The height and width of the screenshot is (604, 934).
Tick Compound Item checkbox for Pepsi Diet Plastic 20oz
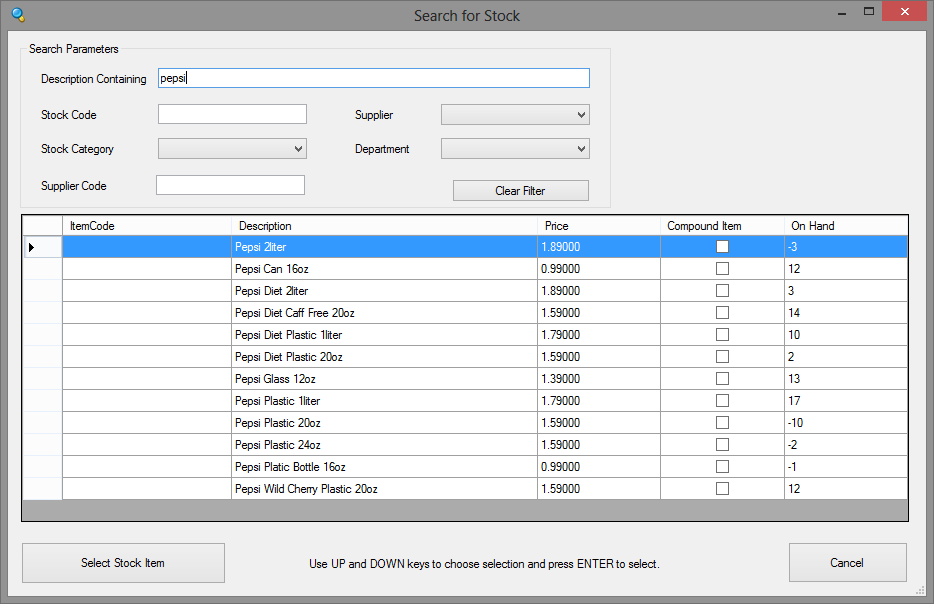pos(722,357)
